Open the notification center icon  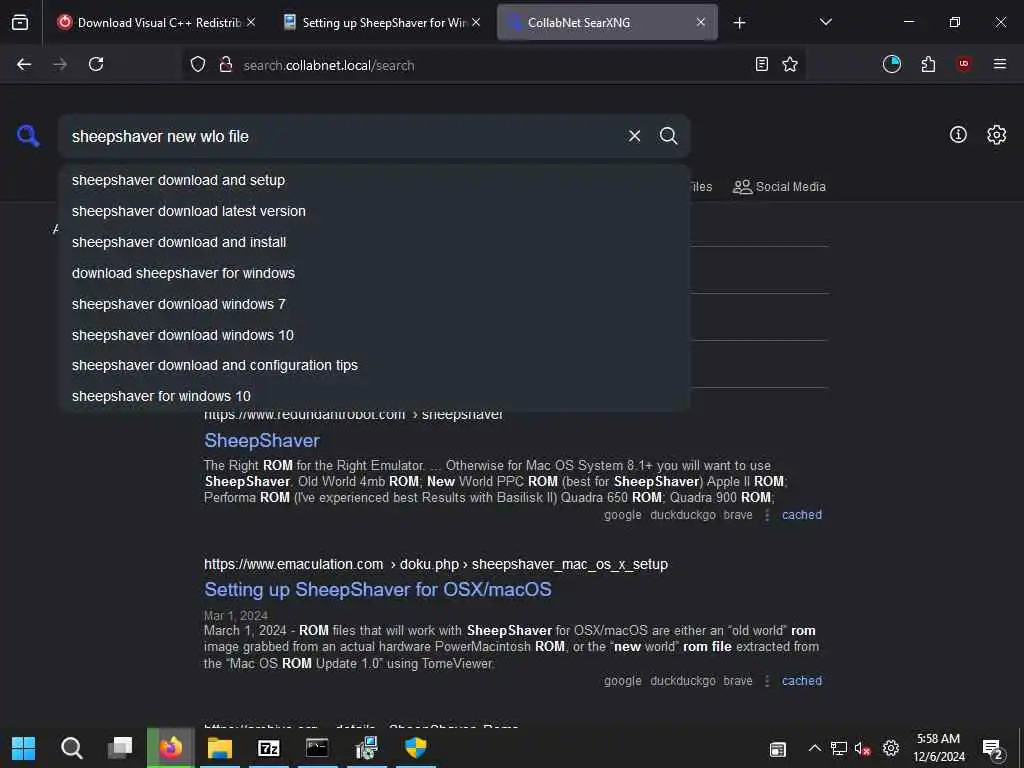pyautogui.click(x=993, y=750)
